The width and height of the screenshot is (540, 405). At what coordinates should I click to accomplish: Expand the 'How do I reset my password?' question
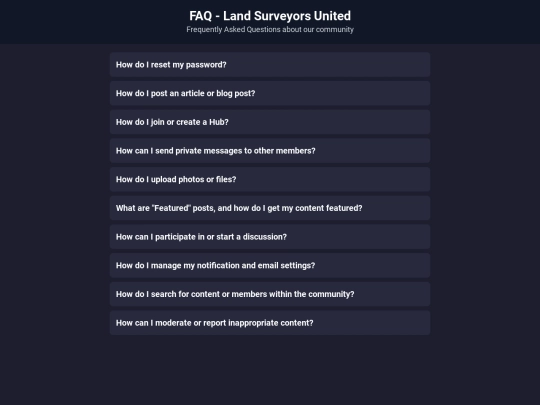click(x=270, y=65)
